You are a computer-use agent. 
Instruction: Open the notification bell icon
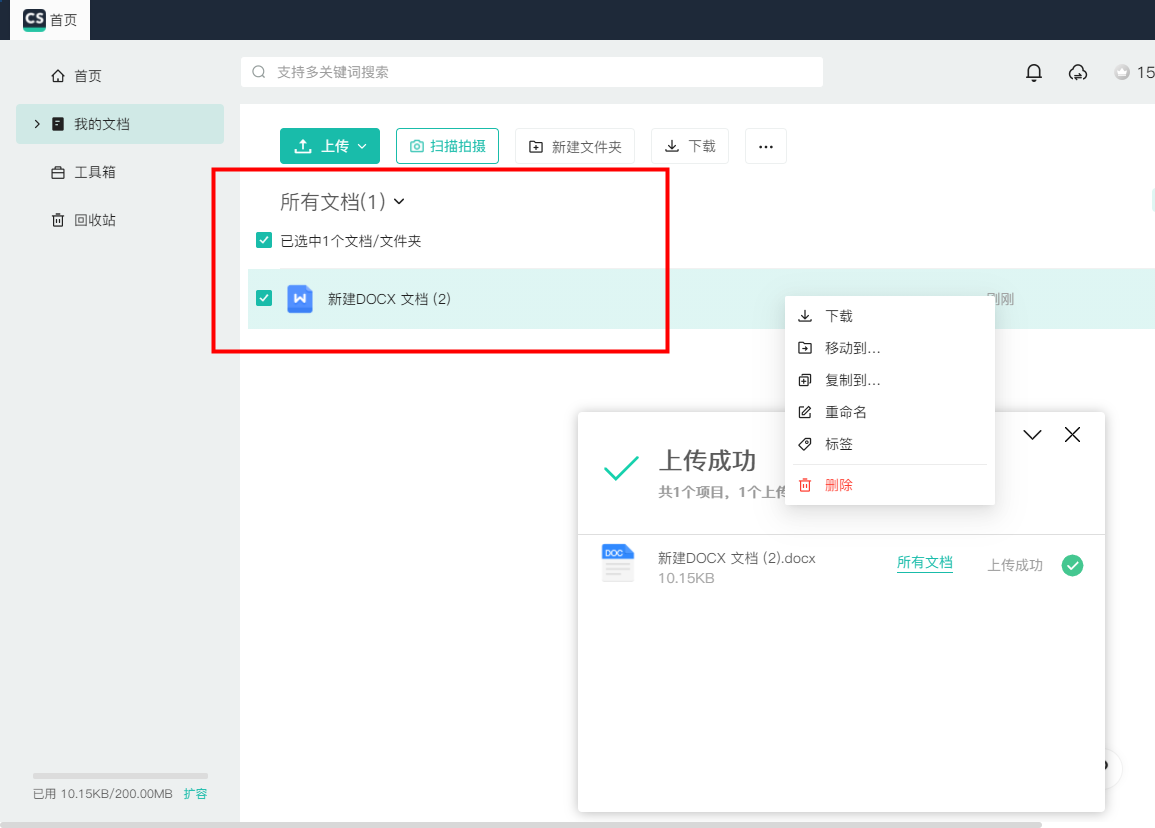coord(1034,72)
